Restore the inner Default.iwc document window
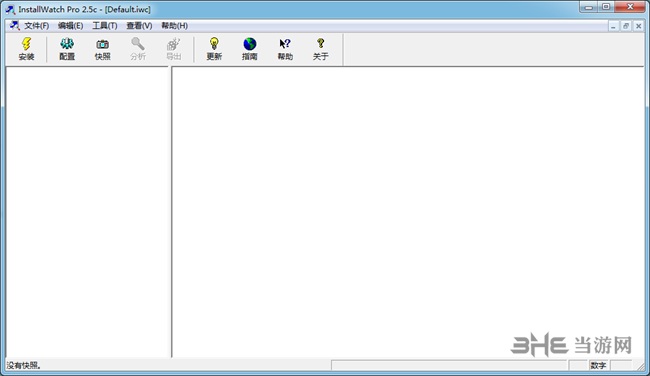The height and width of the screenshot is (376, 650). pyautogui.click(x=626, y=26)
